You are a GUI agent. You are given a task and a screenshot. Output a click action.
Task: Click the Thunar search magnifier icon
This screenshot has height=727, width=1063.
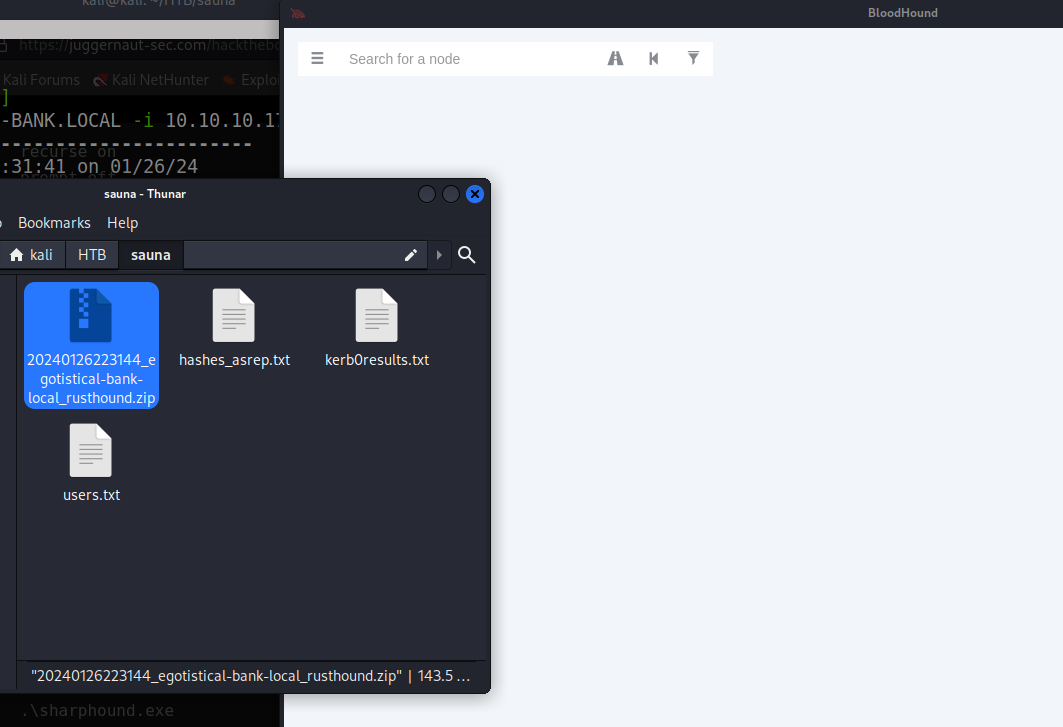tap(466, 255)
